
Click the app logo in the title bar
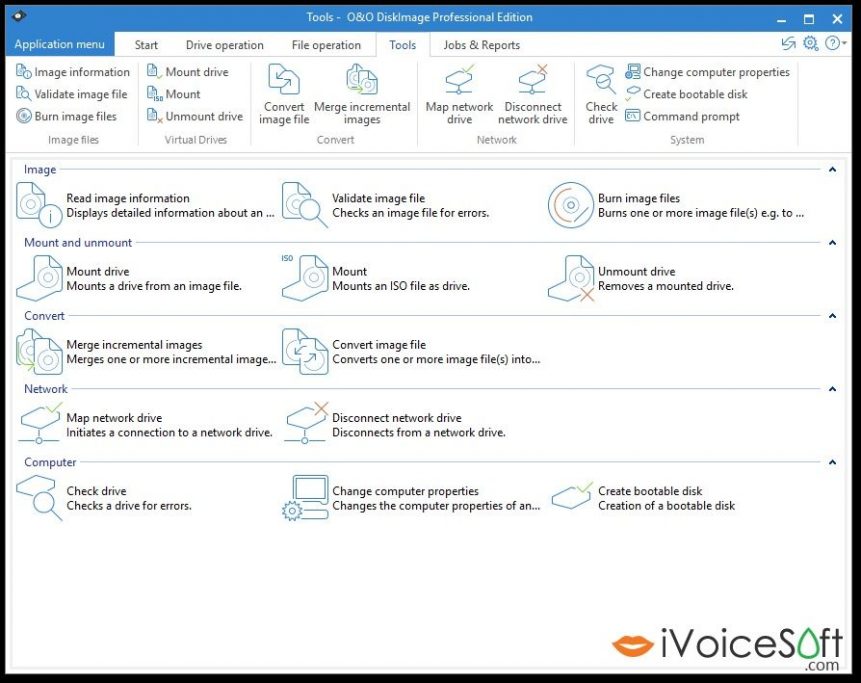click(19, 16)
